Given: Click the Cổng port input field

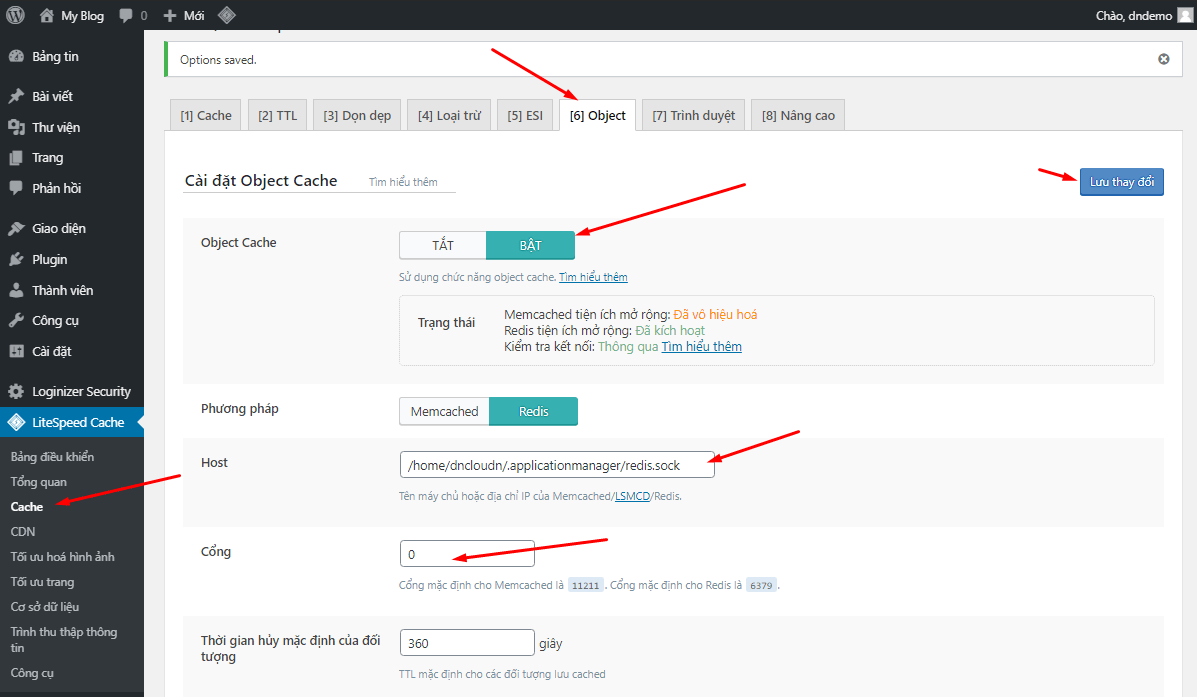Looking at the screenshot, I should tap(467, 554).
